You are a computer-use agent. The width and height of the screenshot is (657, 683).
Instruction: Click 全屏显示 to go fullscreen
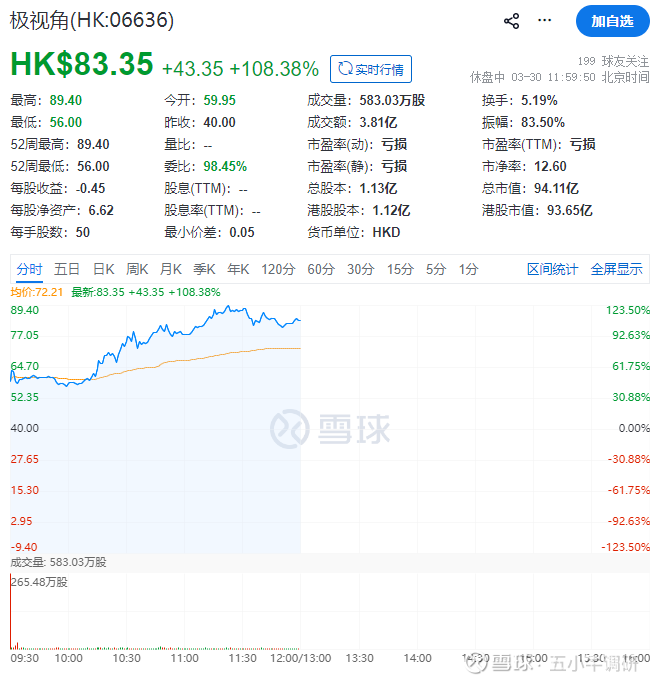coord(616,269)
